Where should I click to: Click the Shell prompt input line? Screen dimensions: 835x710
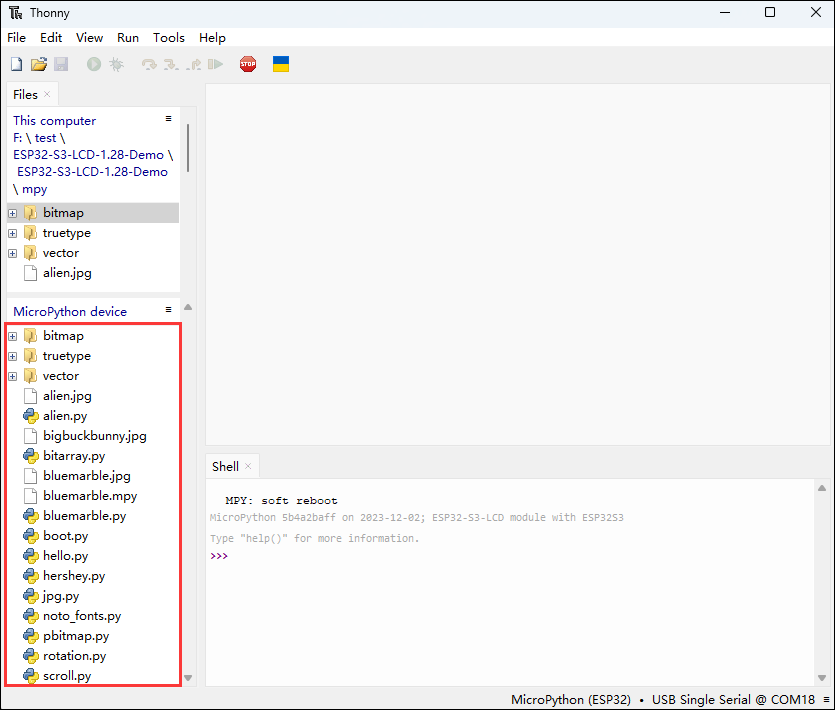(x=511, y=556)
